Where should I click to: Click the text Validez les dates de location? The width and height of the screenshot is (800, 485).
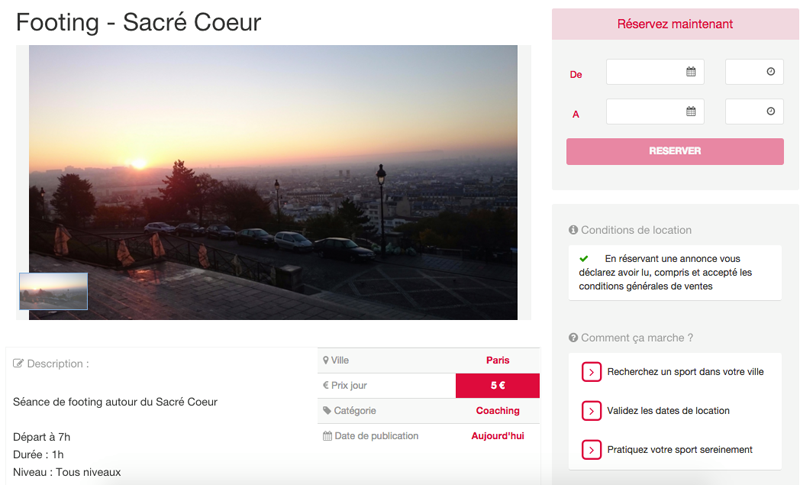[668, 411]
